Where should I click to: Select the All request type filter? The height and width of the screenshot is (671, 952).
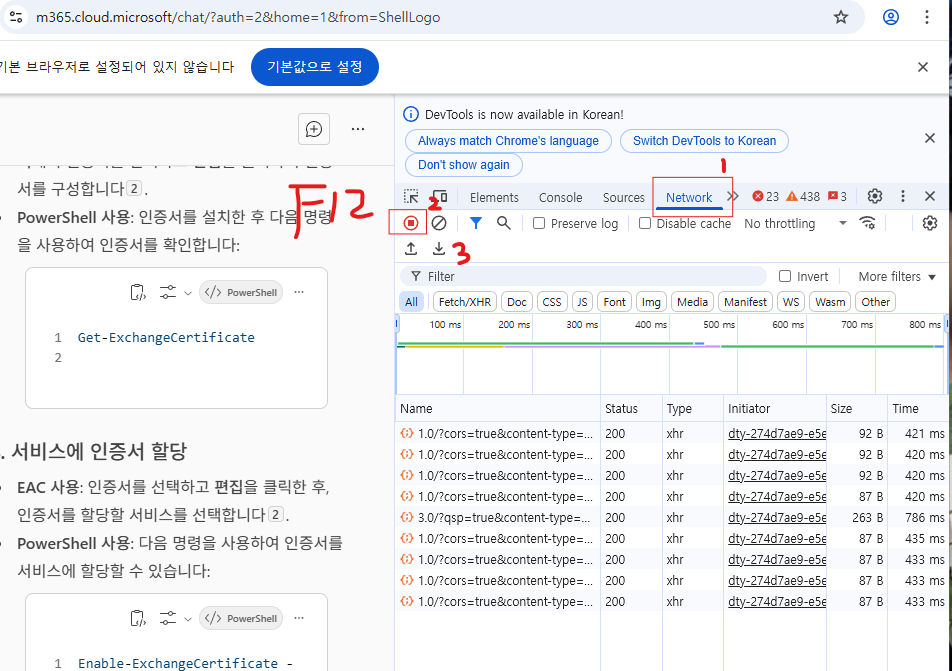point(412,302)
